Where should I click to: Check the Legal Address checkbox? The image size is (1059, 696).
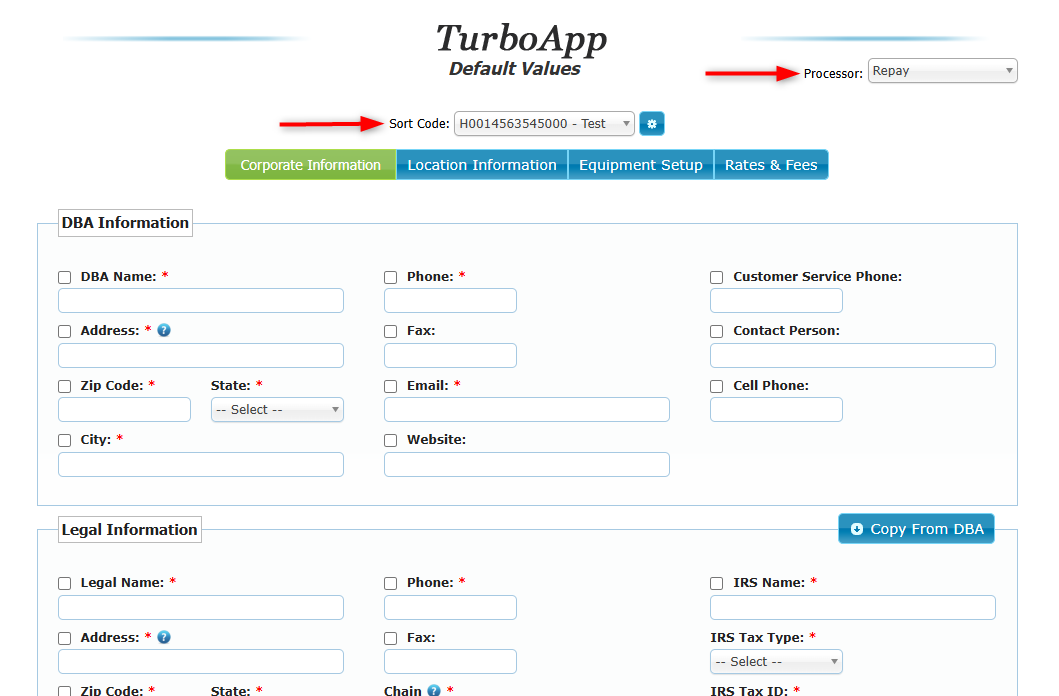coord(65,639)
